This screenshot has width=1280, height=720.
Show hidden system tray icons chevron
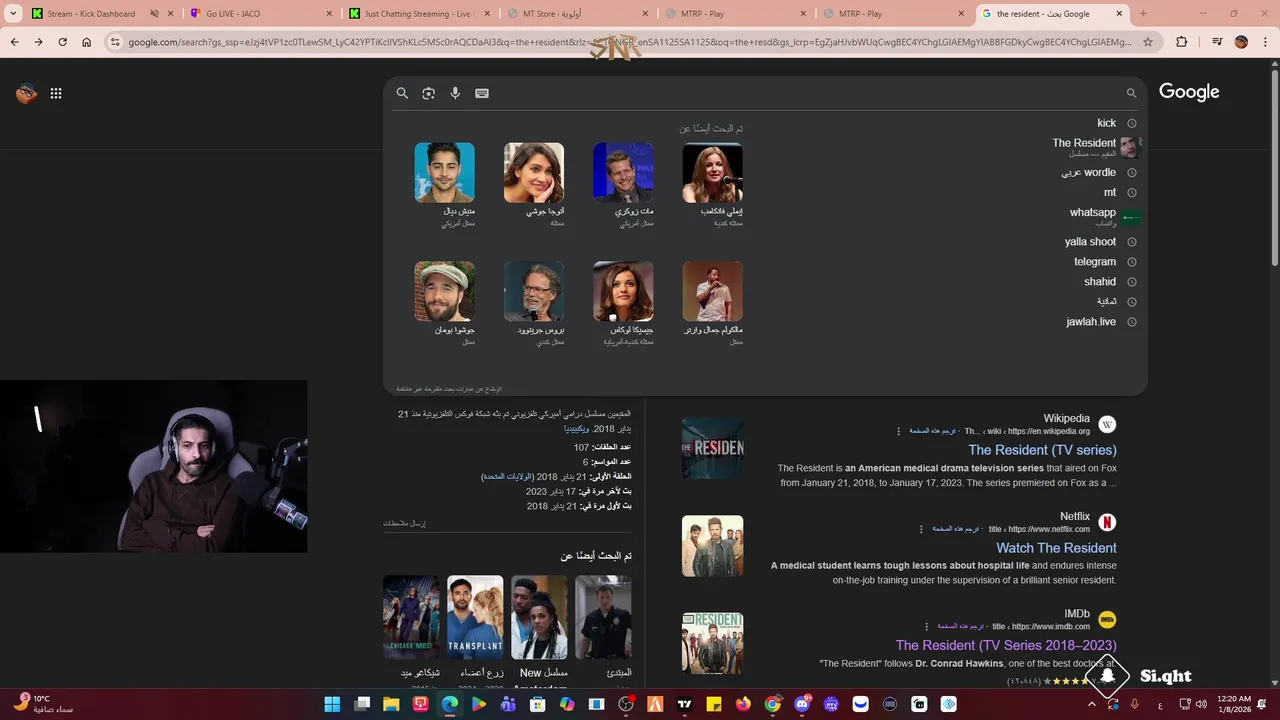[1092, 704]
